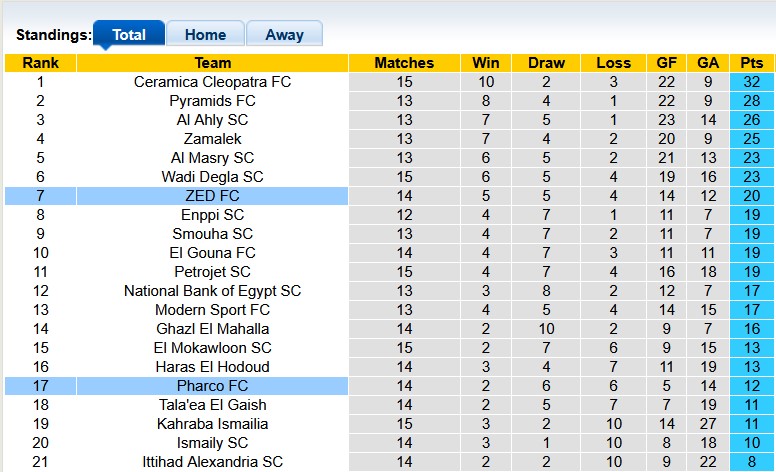Click the Draw column header
Viewport: 776px width, 472px height.
point(547,63)
